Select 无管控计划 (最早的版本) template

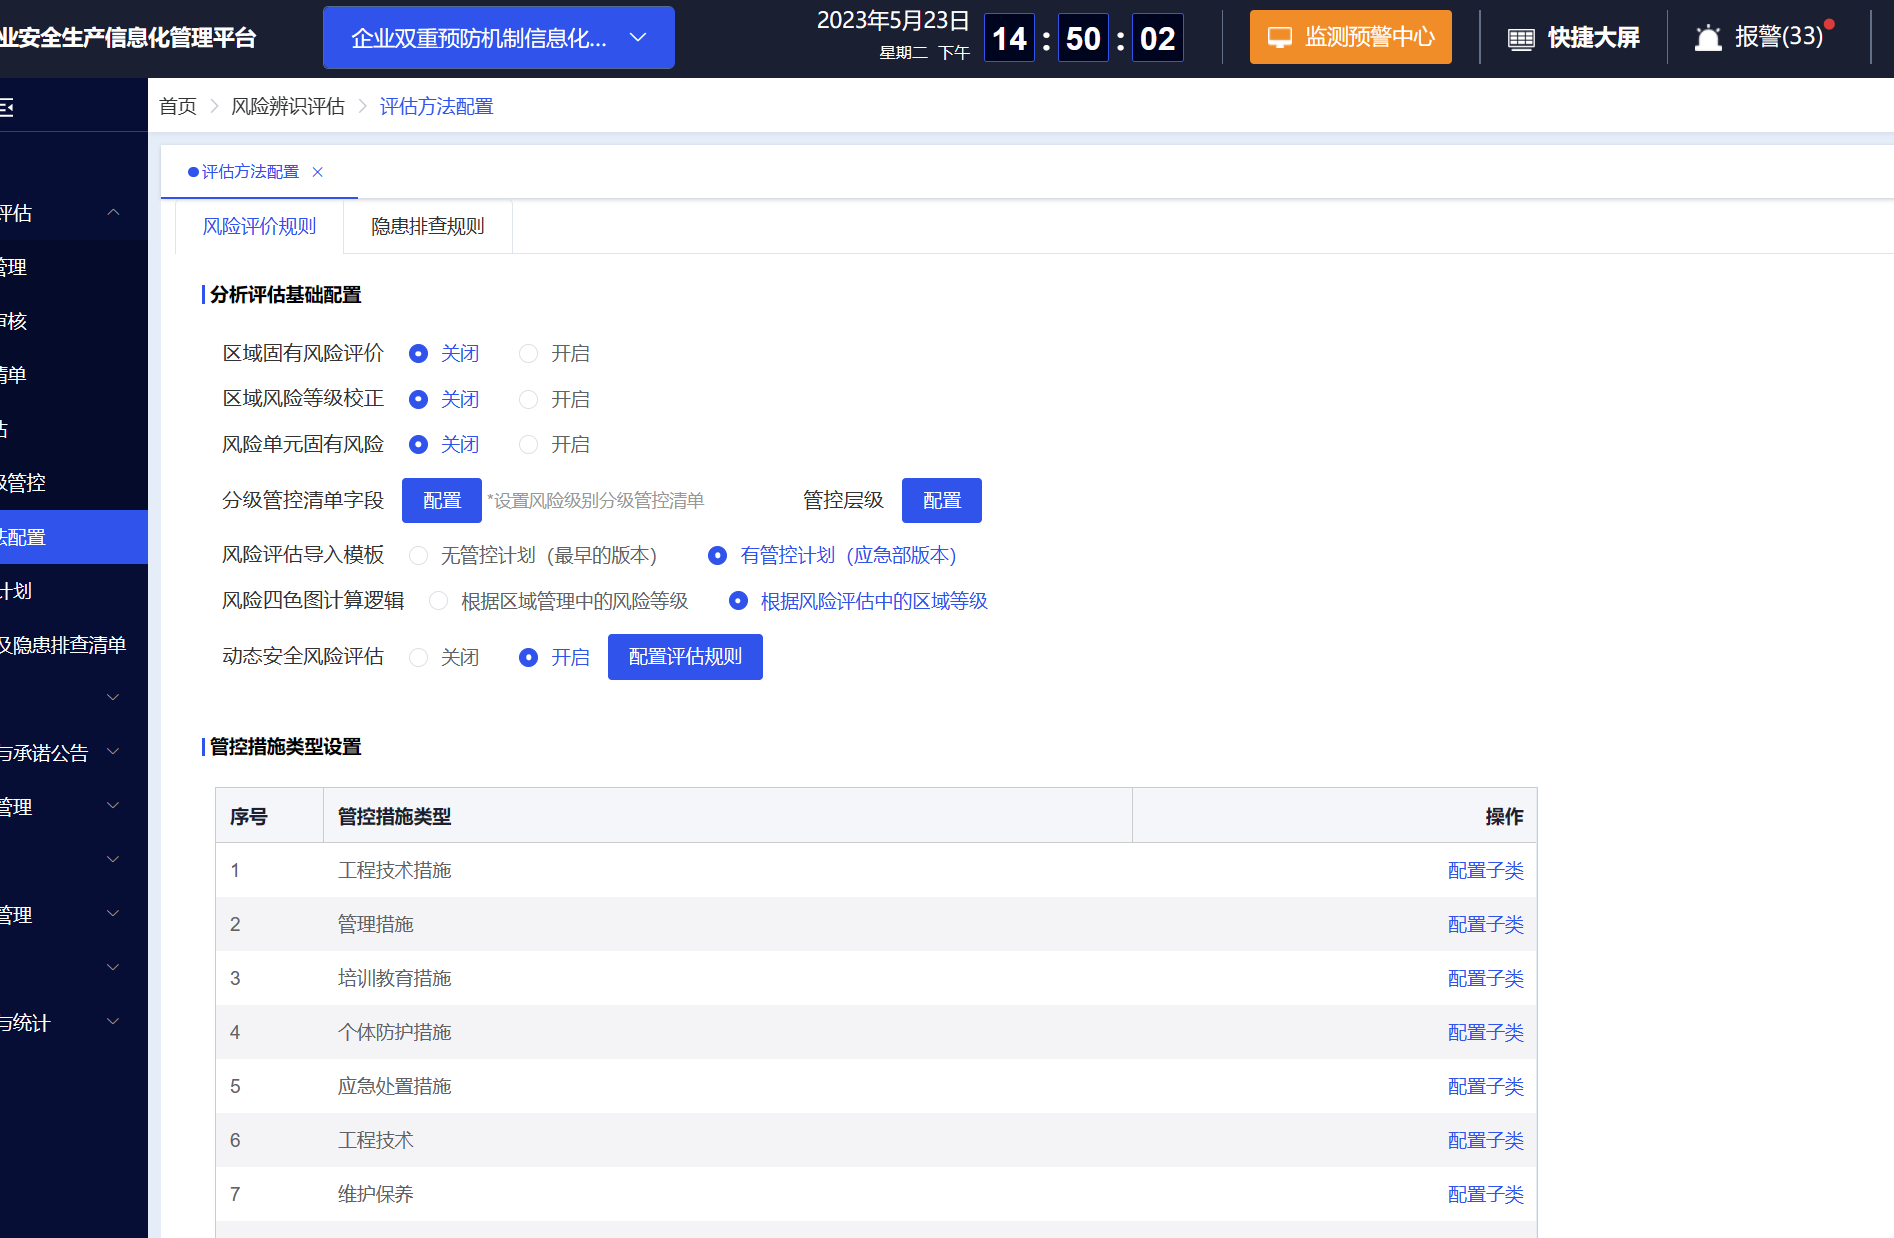pos(419,556)
